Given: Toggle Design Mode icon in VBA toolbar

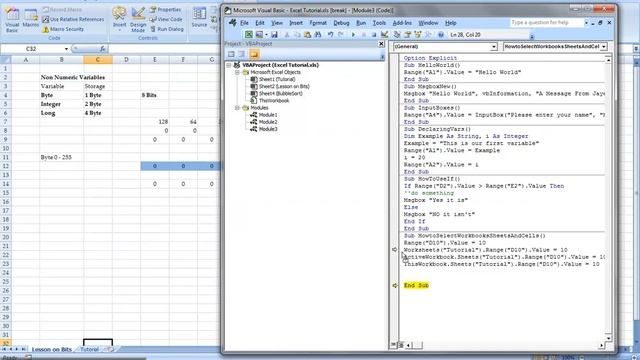Looking at the screenshot, I should pos(384,35).
